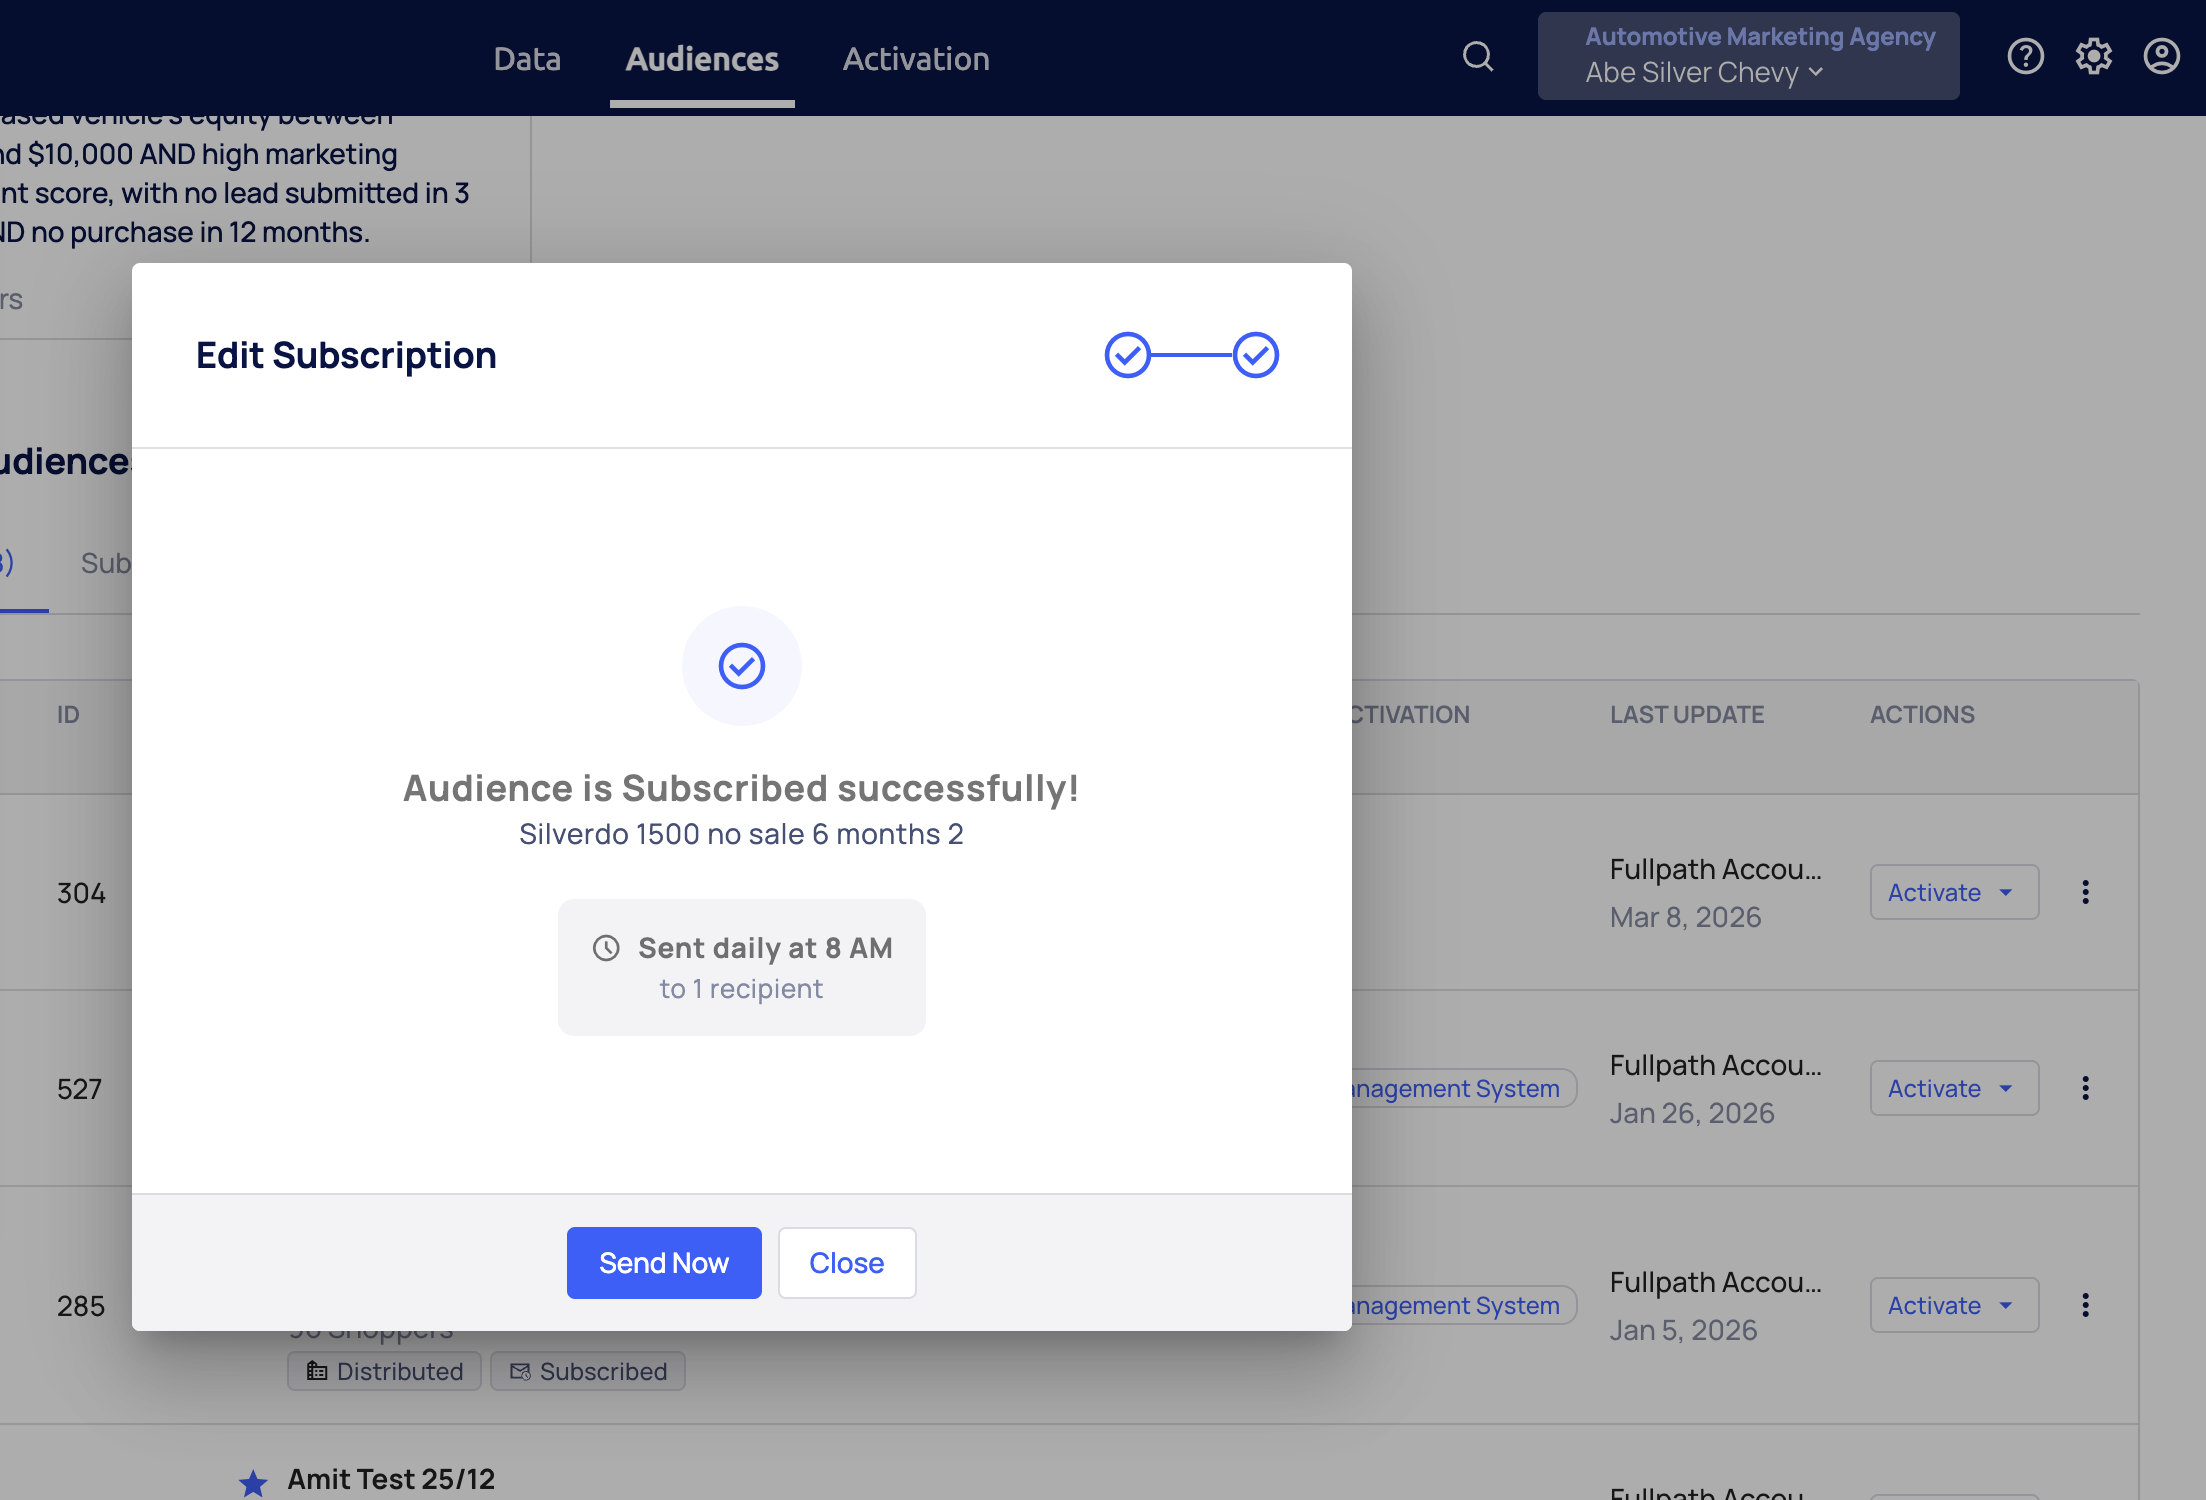
Task: Open more options for audience 285
Action: [2086, 1305]
